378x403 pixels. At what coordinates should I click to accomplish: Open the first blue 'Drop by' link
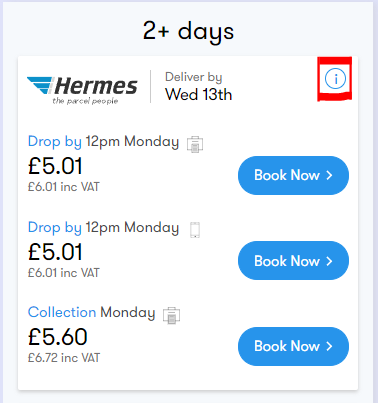click(55, 142)
